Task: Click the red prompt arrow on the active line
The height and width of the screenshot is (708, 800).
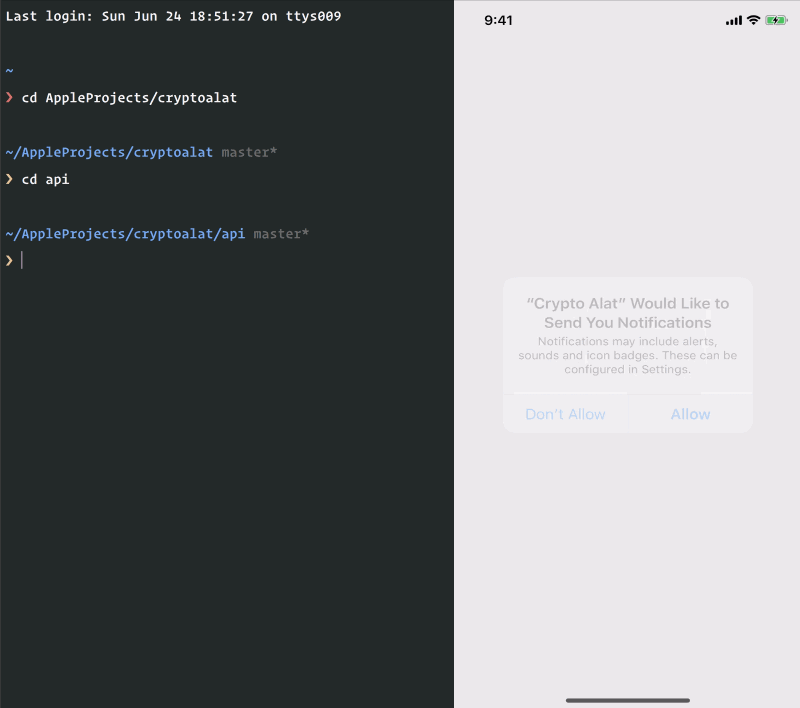Action: click(x=9, y=260)
